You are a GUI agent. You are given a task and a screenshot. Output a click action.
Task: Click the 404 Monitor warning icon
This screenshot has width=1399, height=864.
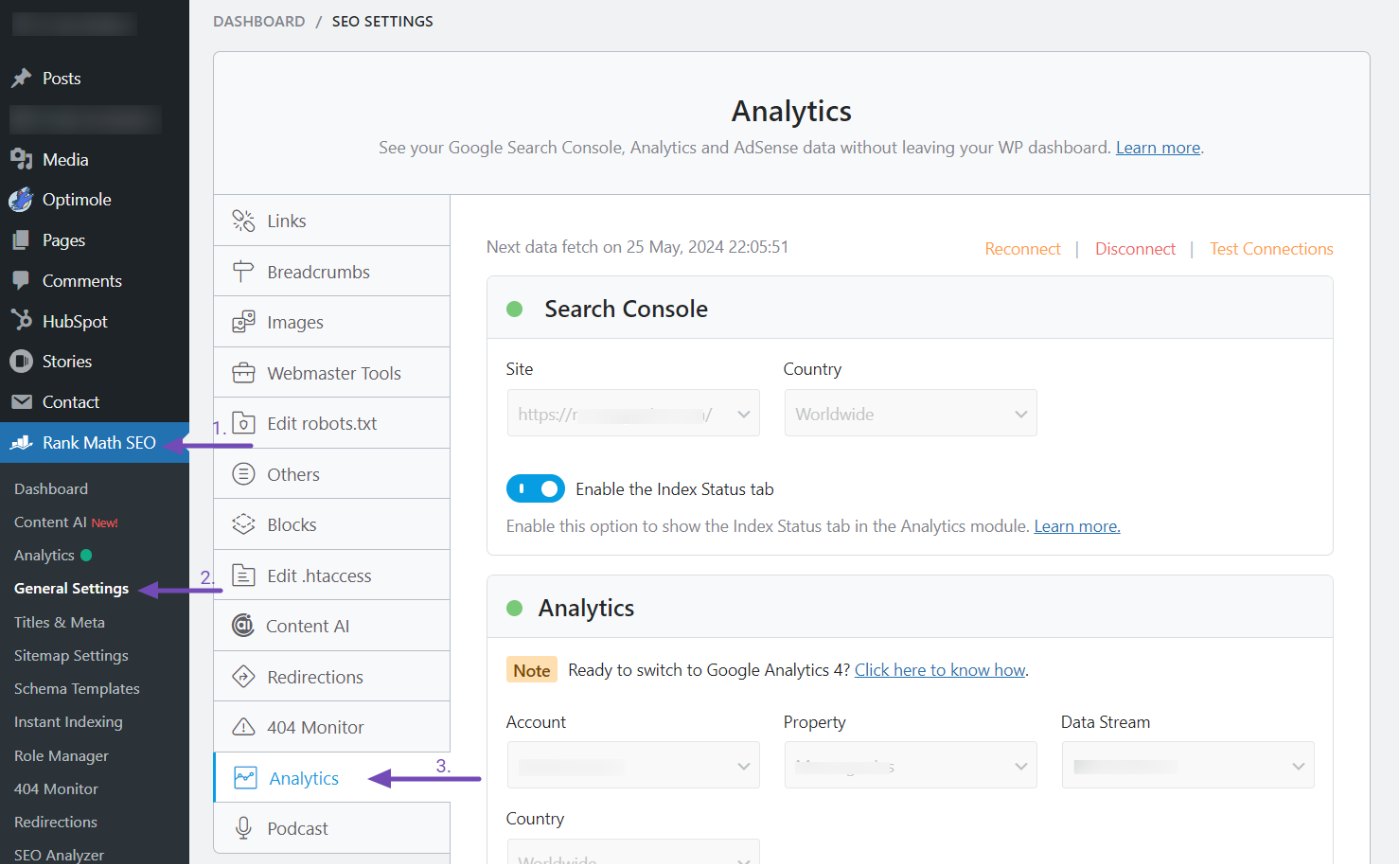pos(243,727)
